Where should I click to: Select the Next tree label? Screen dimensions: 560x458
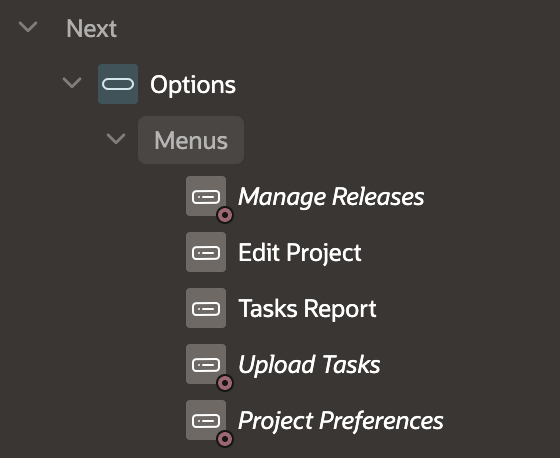[91, 29]
